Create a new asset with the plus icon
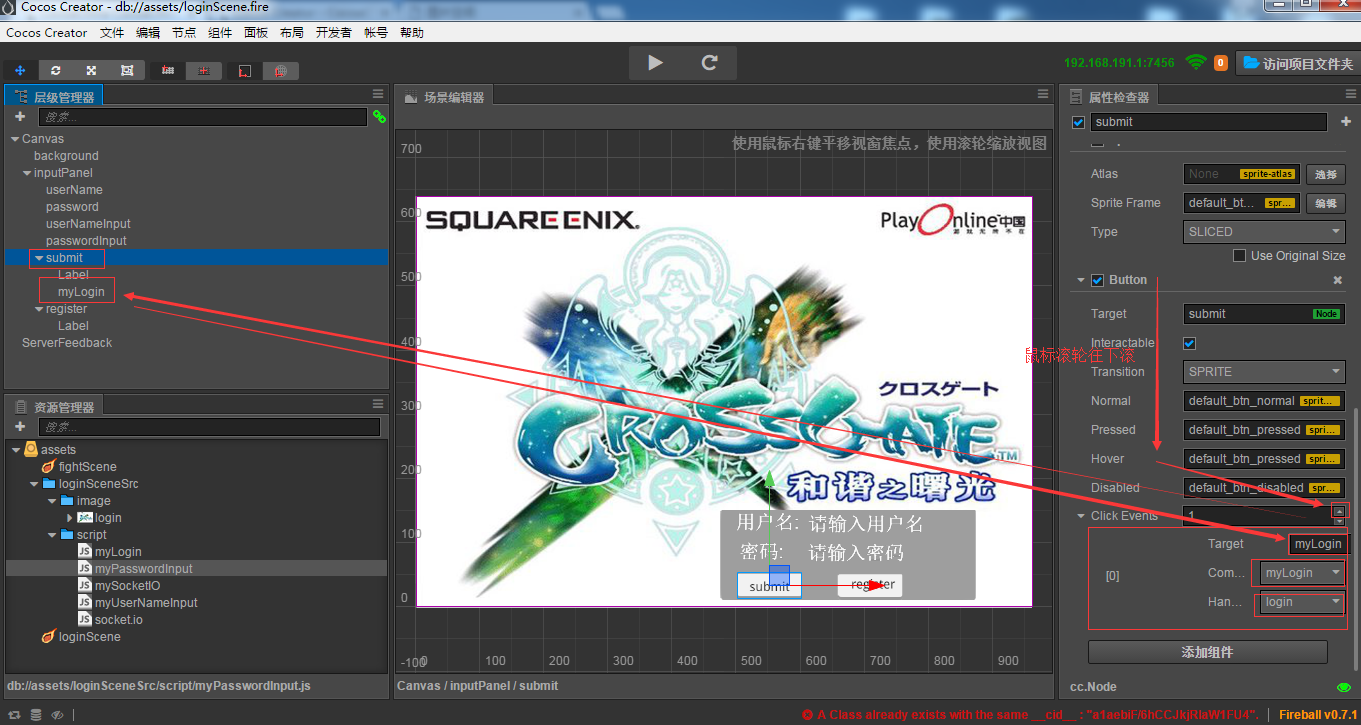The width and height of the screenshot is (1361, 725). [x=19, y=427]
